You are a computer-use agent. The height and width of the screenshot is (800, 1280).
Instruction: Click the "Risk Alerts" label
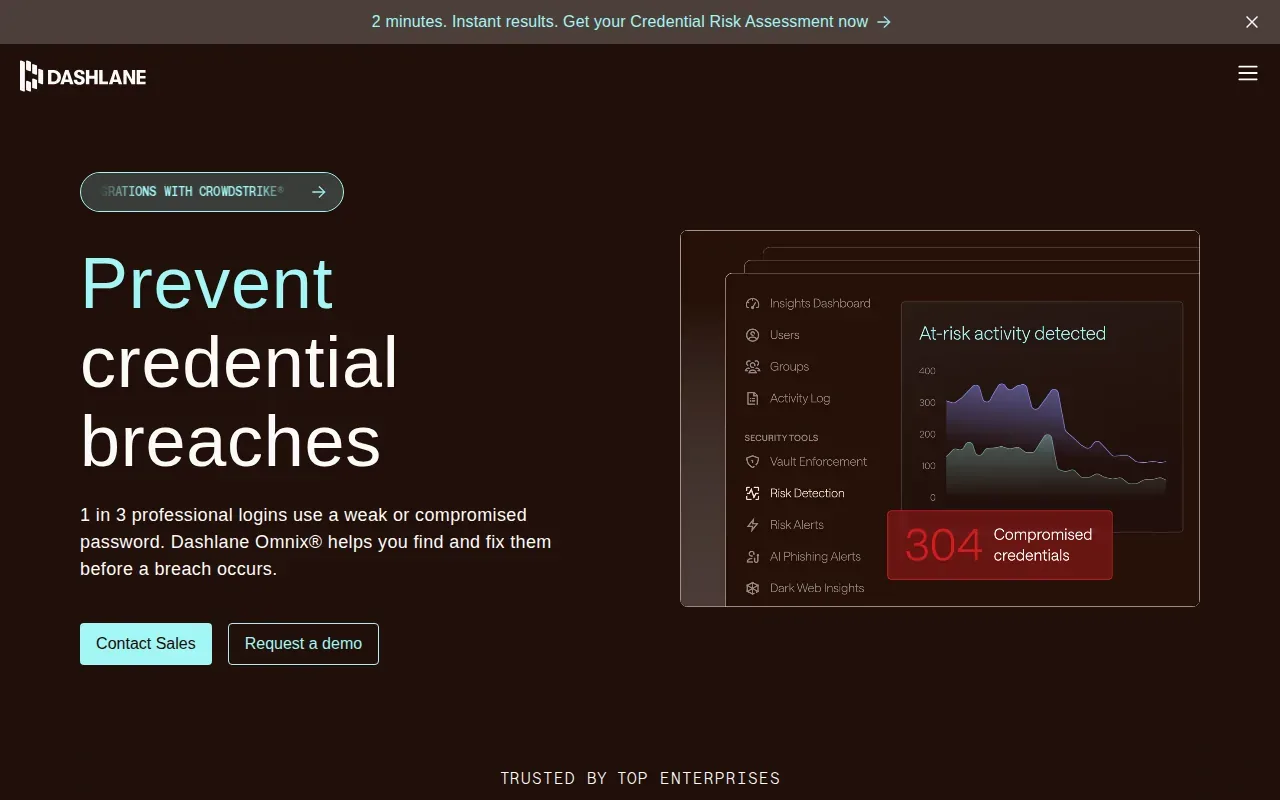(x=797, y=525)
